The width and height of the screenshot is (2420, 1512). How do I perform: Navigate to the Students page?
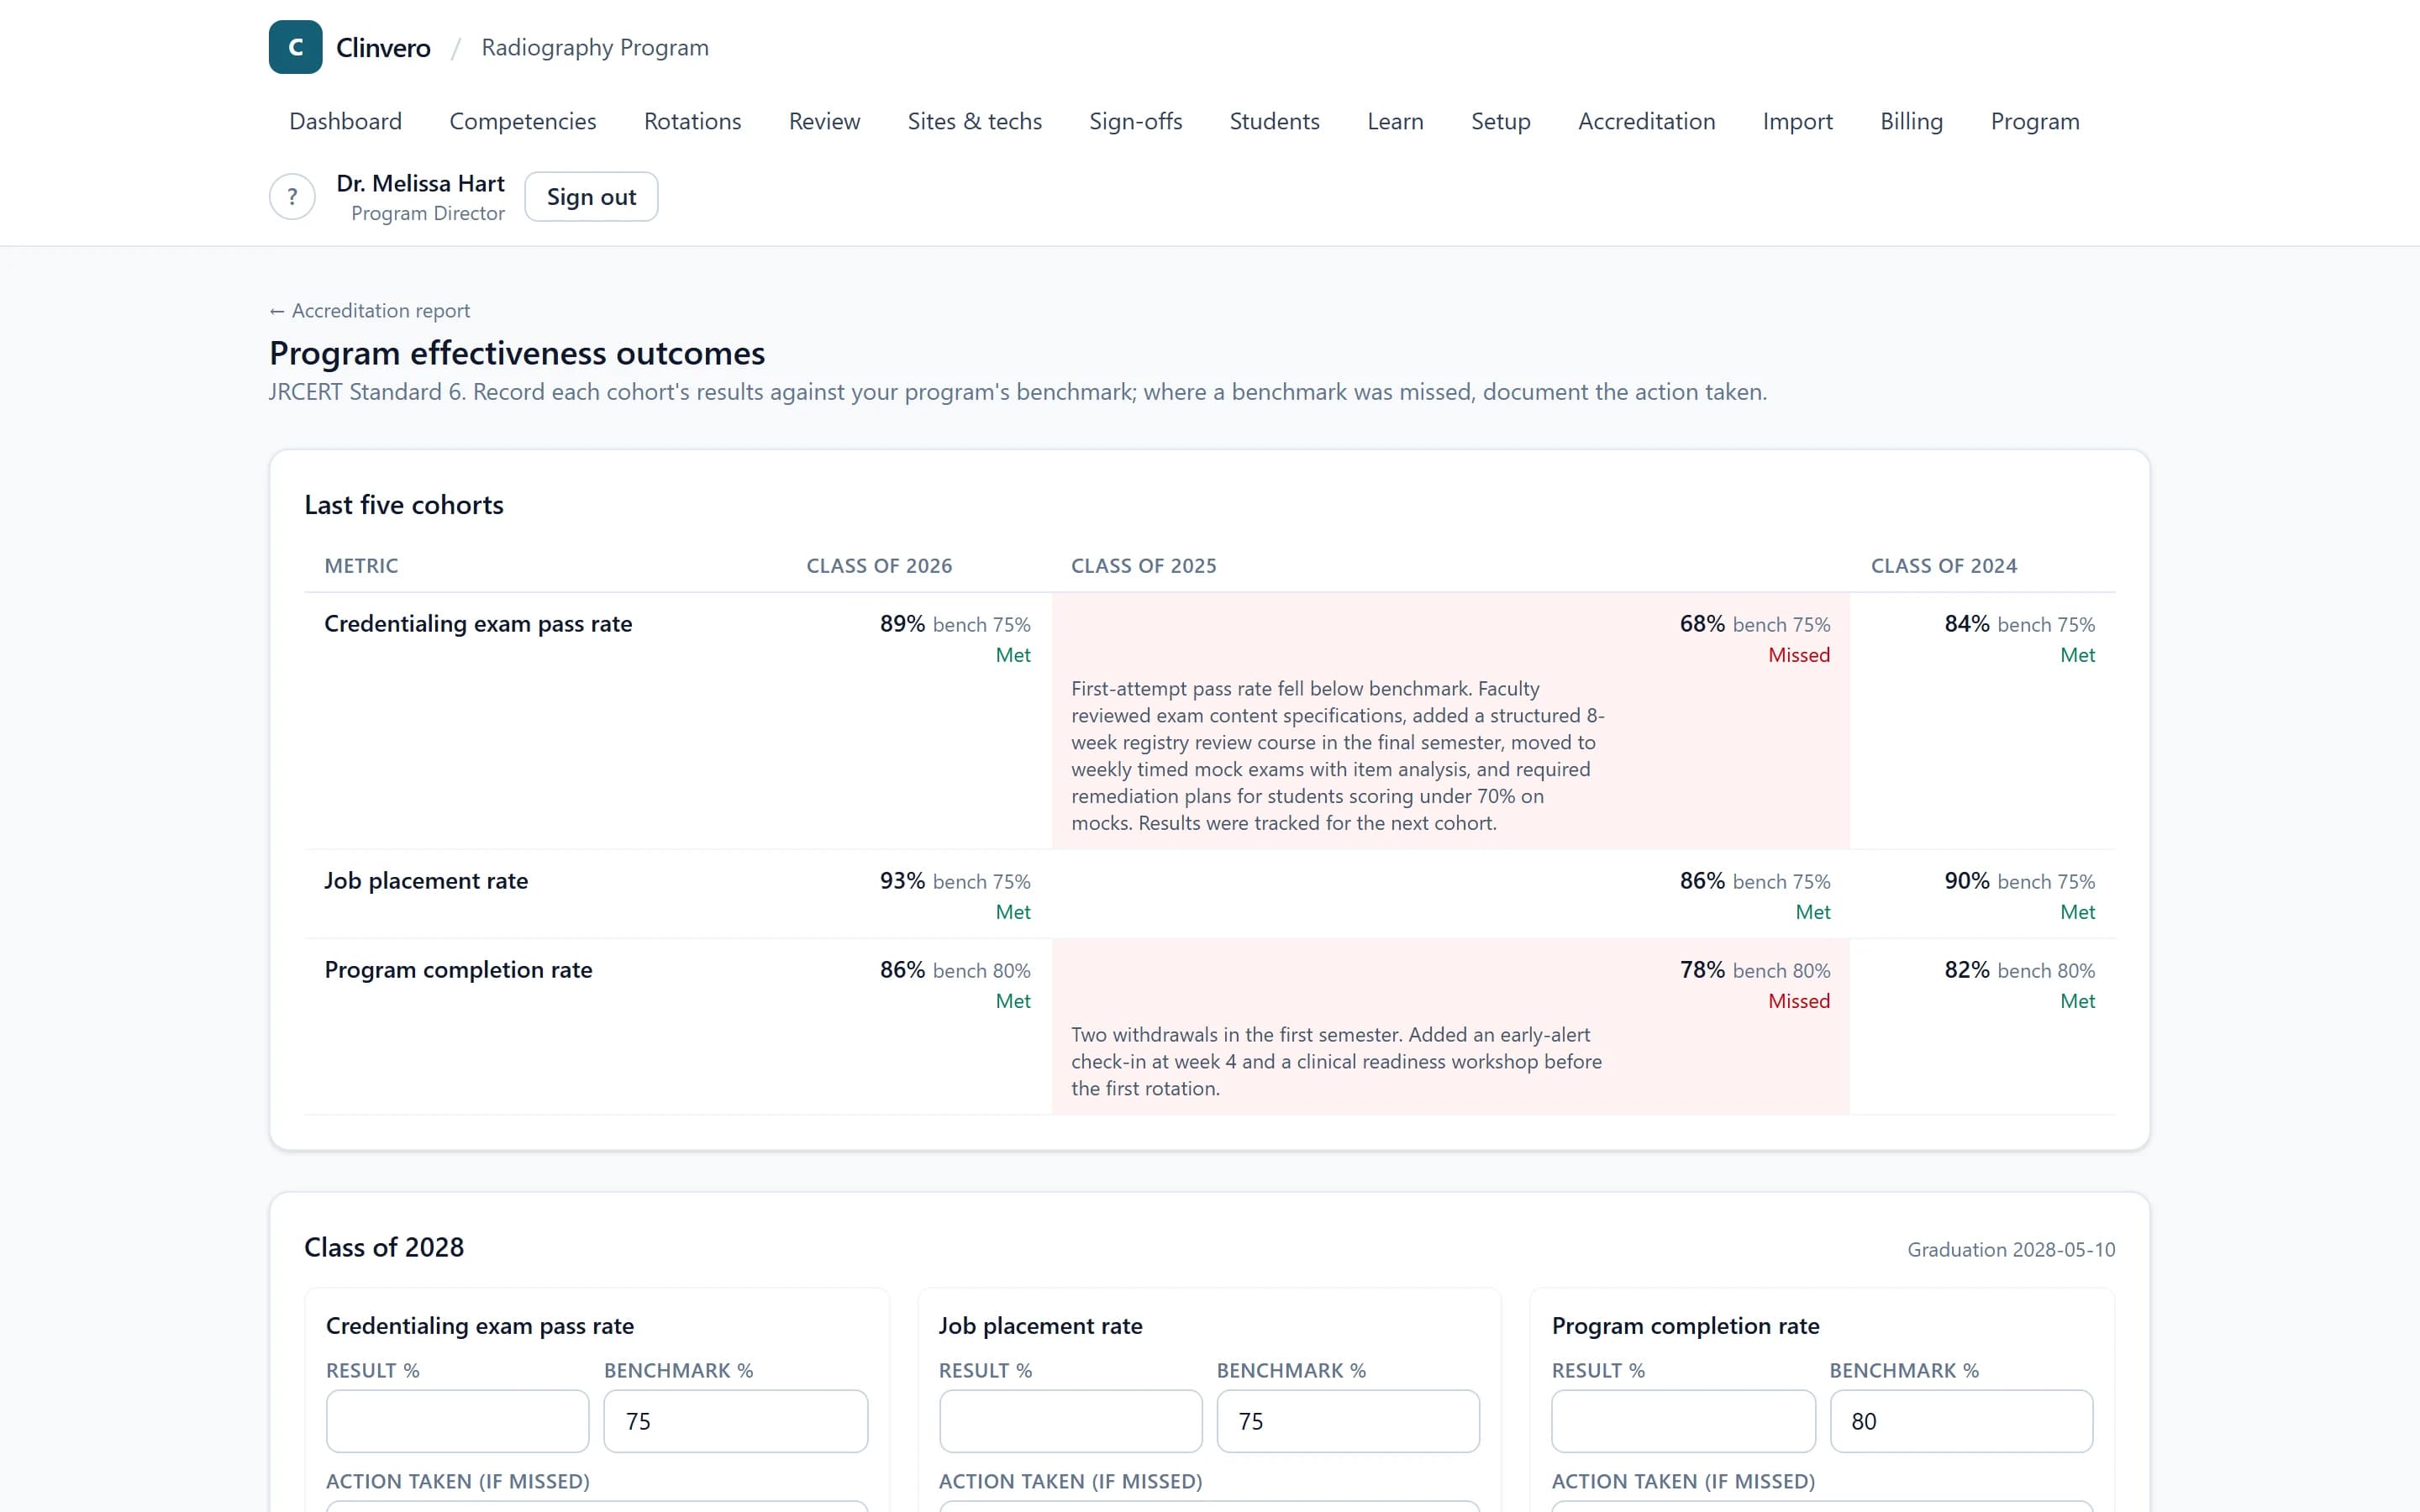tap(1274, 121)
